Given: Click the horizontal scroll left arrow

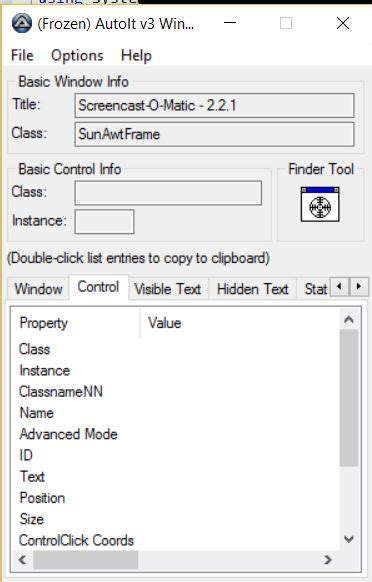Looking at the screenshot, I should (x=22, y=559).
